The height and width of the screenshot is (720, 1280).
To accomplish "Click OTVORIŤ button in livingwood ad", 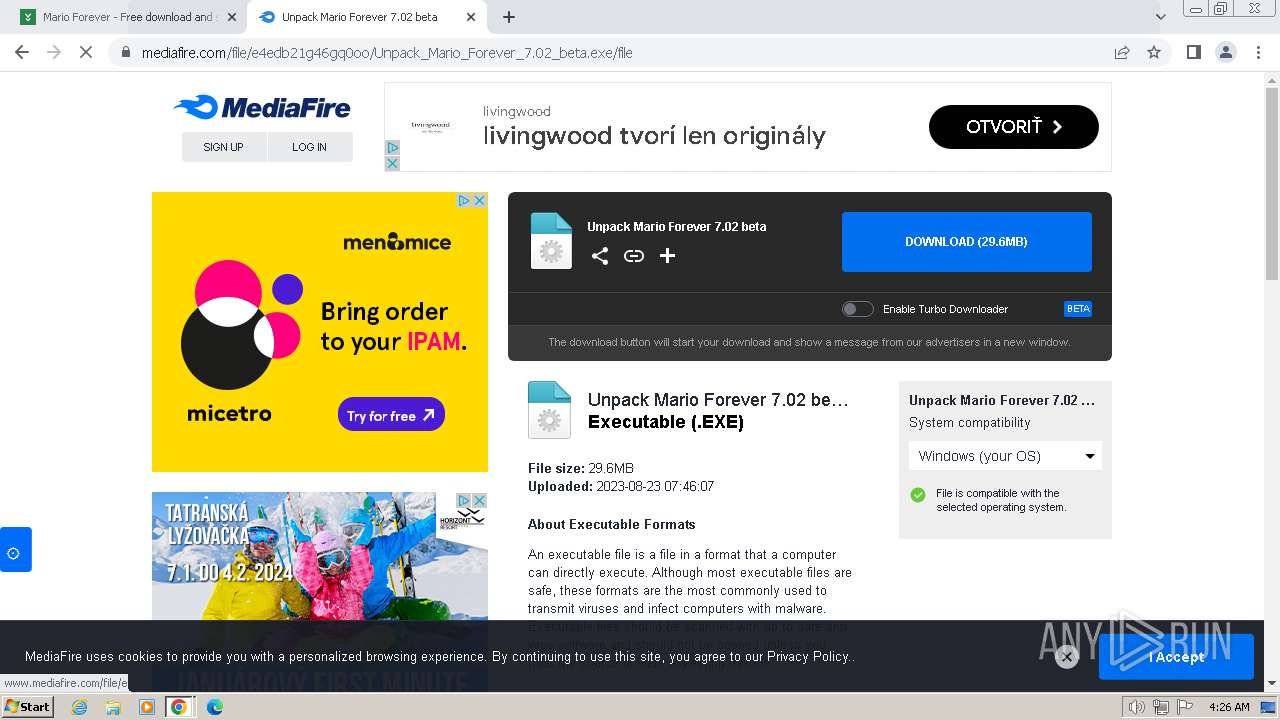I will [x=1014, y=127].
